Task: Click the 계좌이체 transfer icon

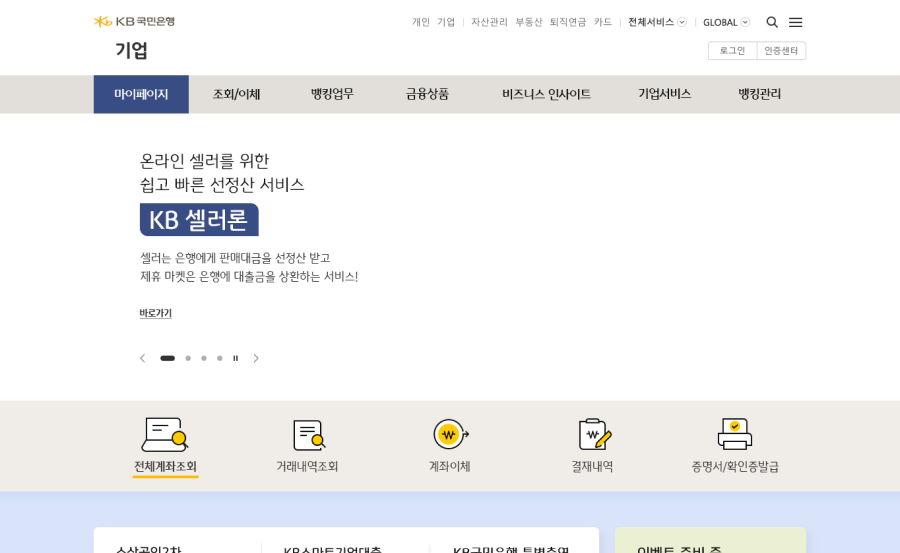Action: 450,434
